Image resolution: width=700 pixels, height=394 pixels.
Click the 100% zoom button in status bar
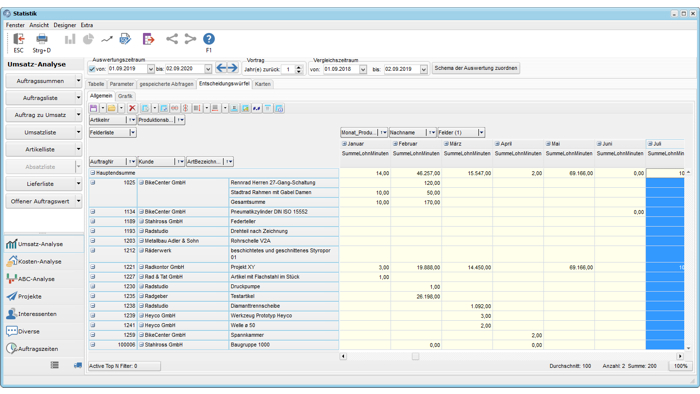[x=680, y=366]
